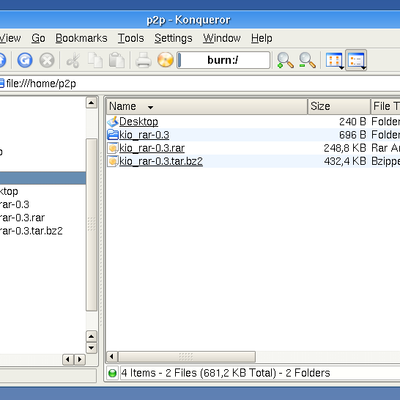Open the View menu

tap(10, 38)
